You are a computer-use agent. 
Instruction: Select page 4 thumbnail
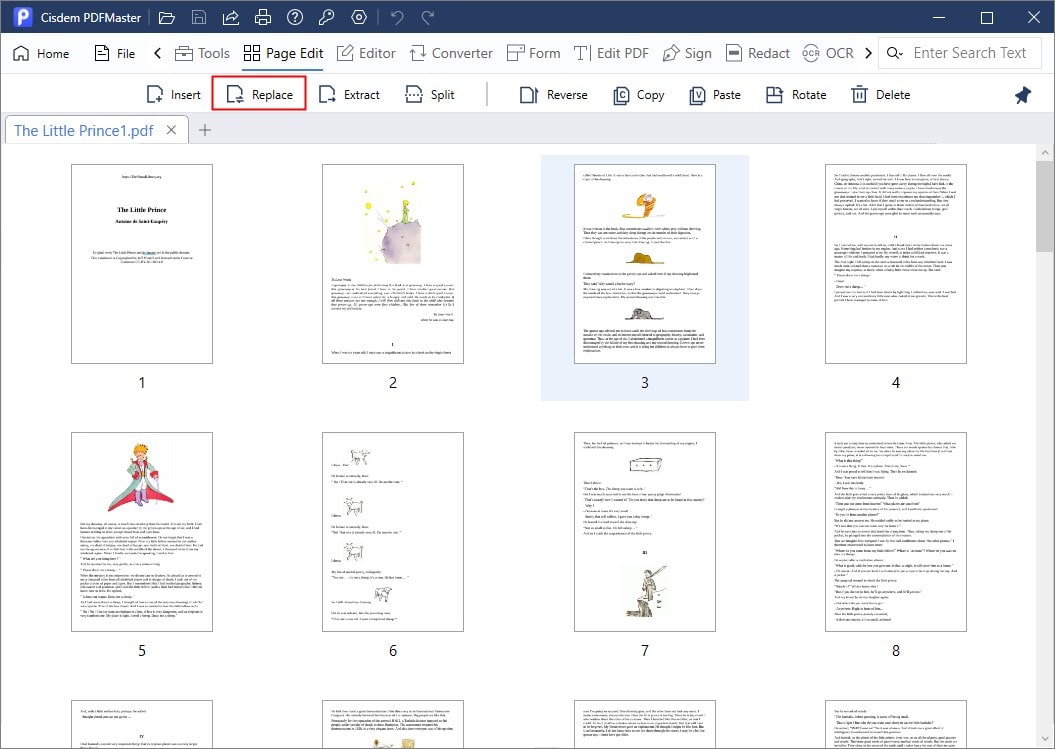point(896,264)
